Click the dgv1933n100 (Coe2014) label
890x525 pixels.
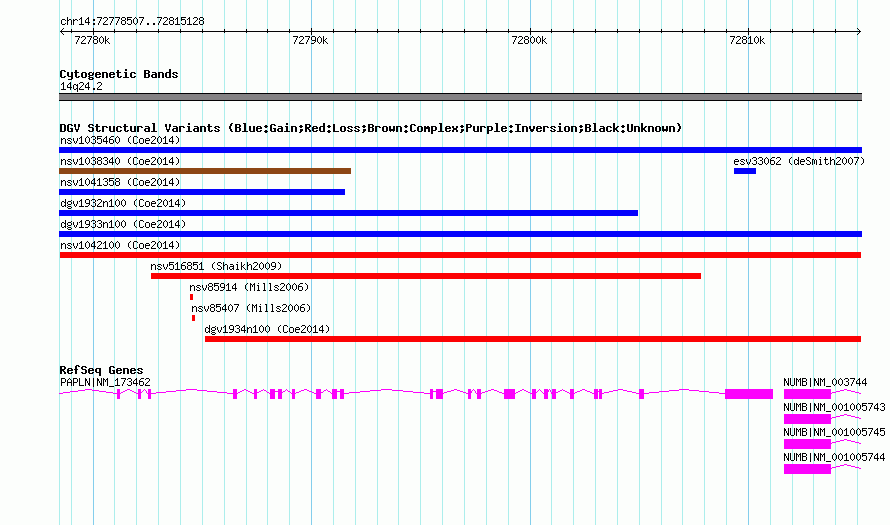coord(123,224)
